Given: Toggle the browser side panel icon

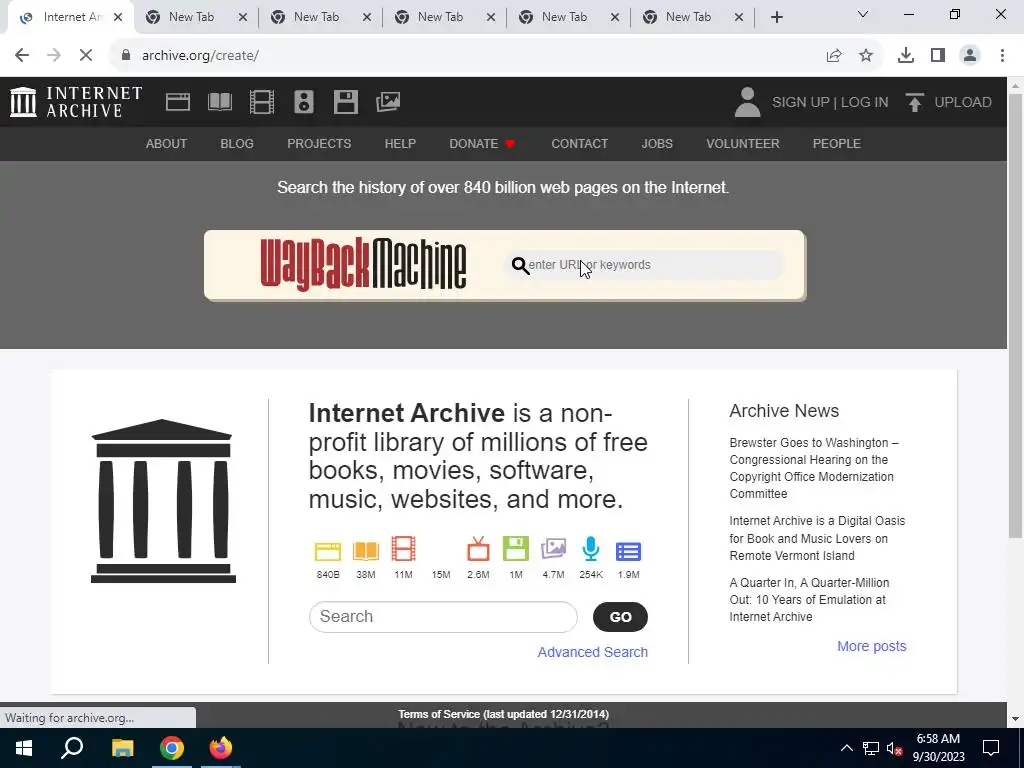Looking at the screenshot, I should coord(938,56).
